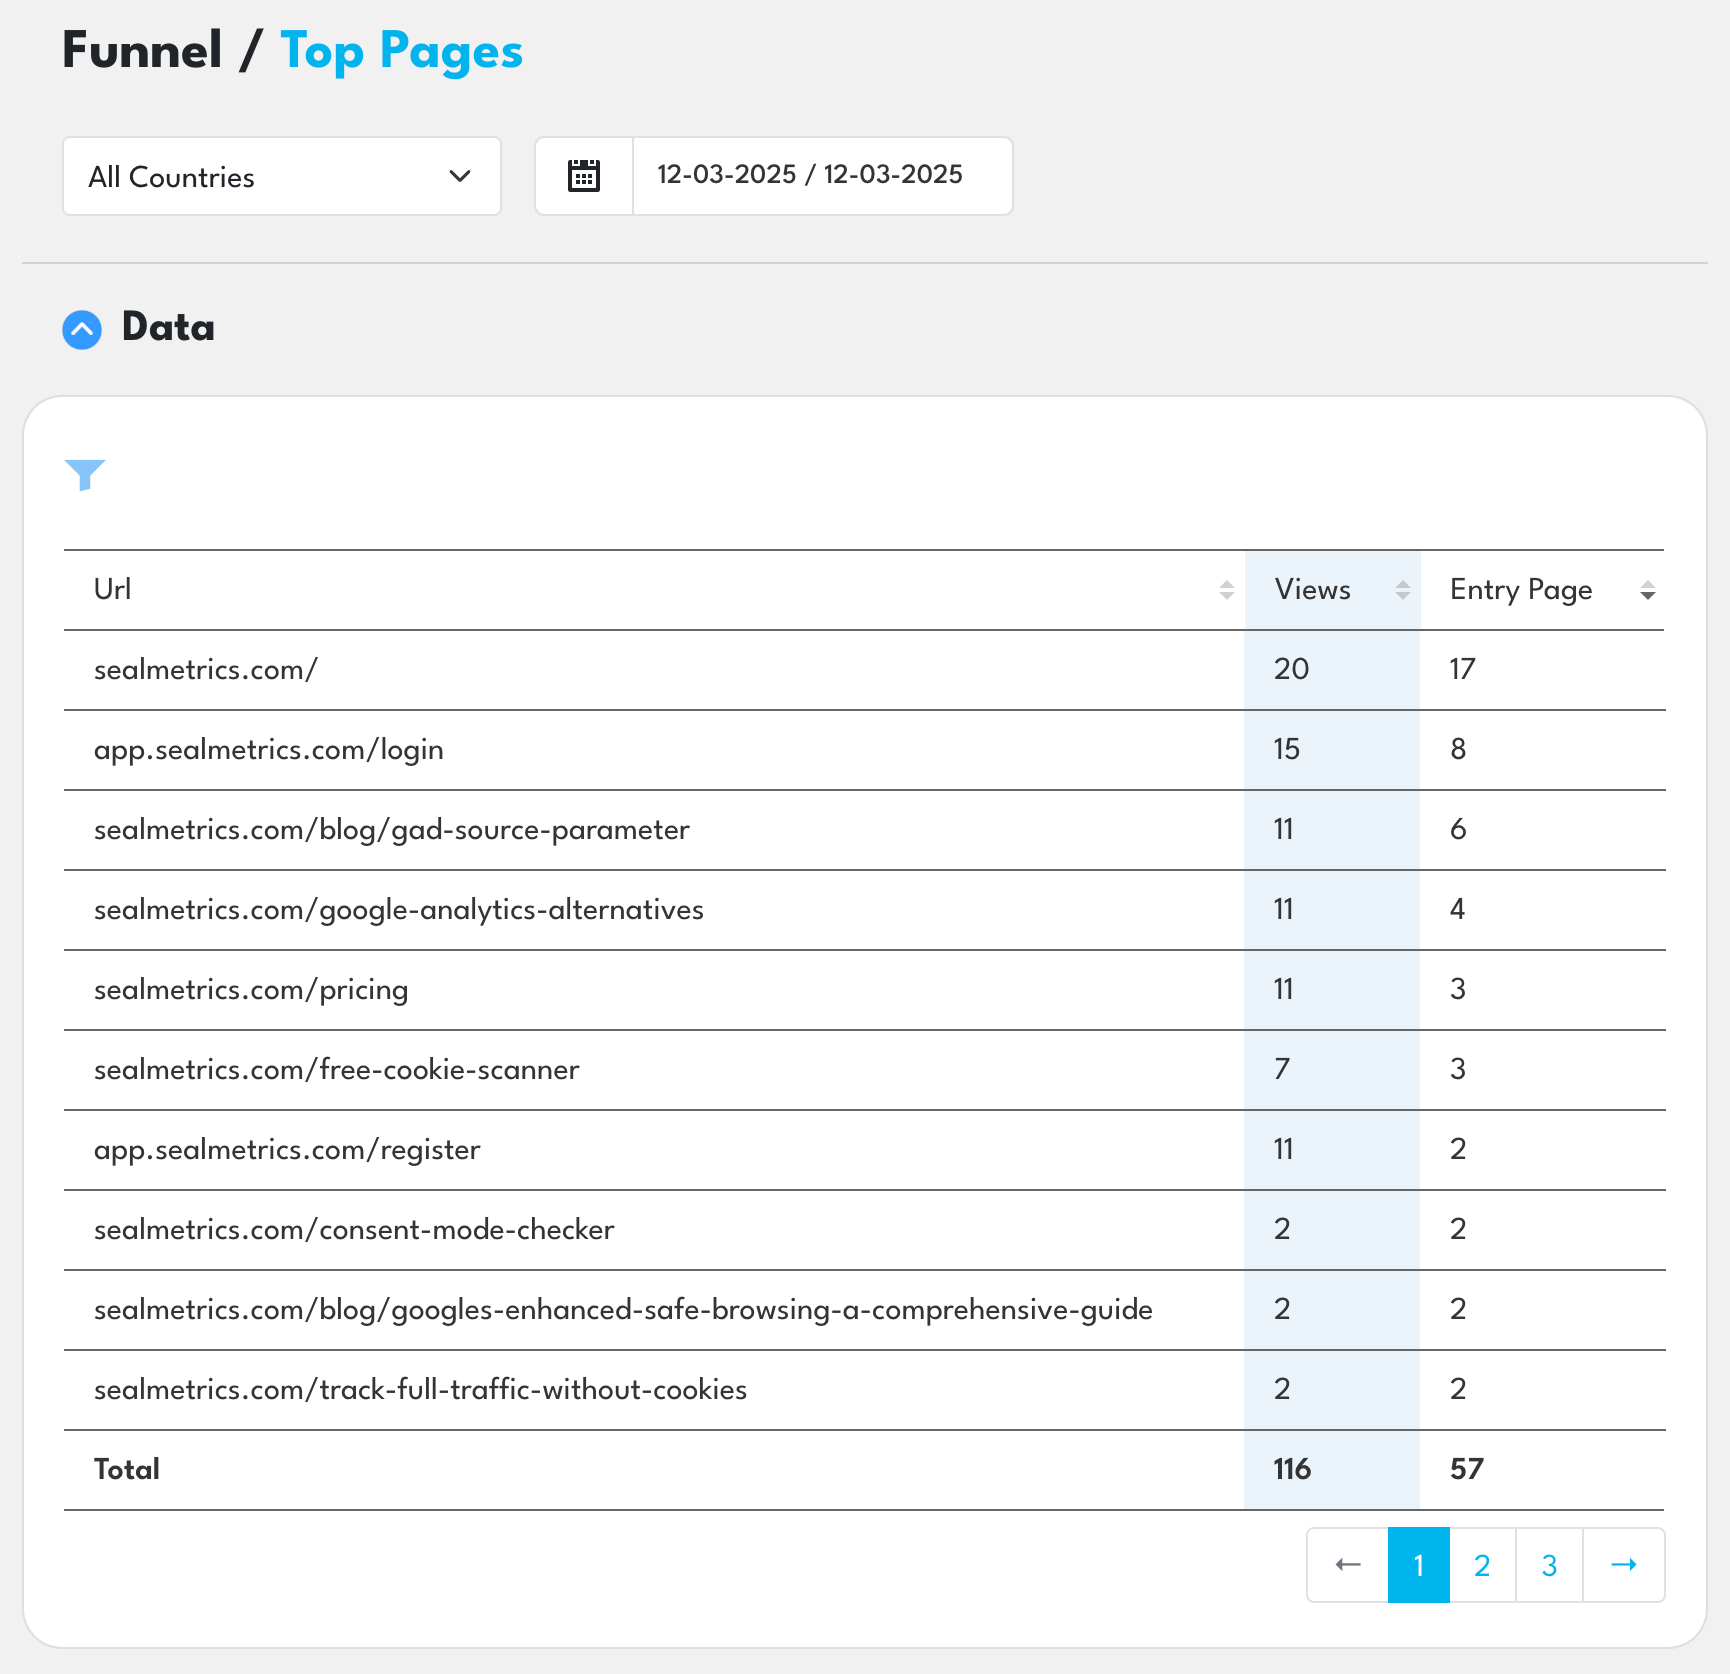Go to previous page with left arrow
The height and width of the screenshot is (1674, 1730).
1347,1565
